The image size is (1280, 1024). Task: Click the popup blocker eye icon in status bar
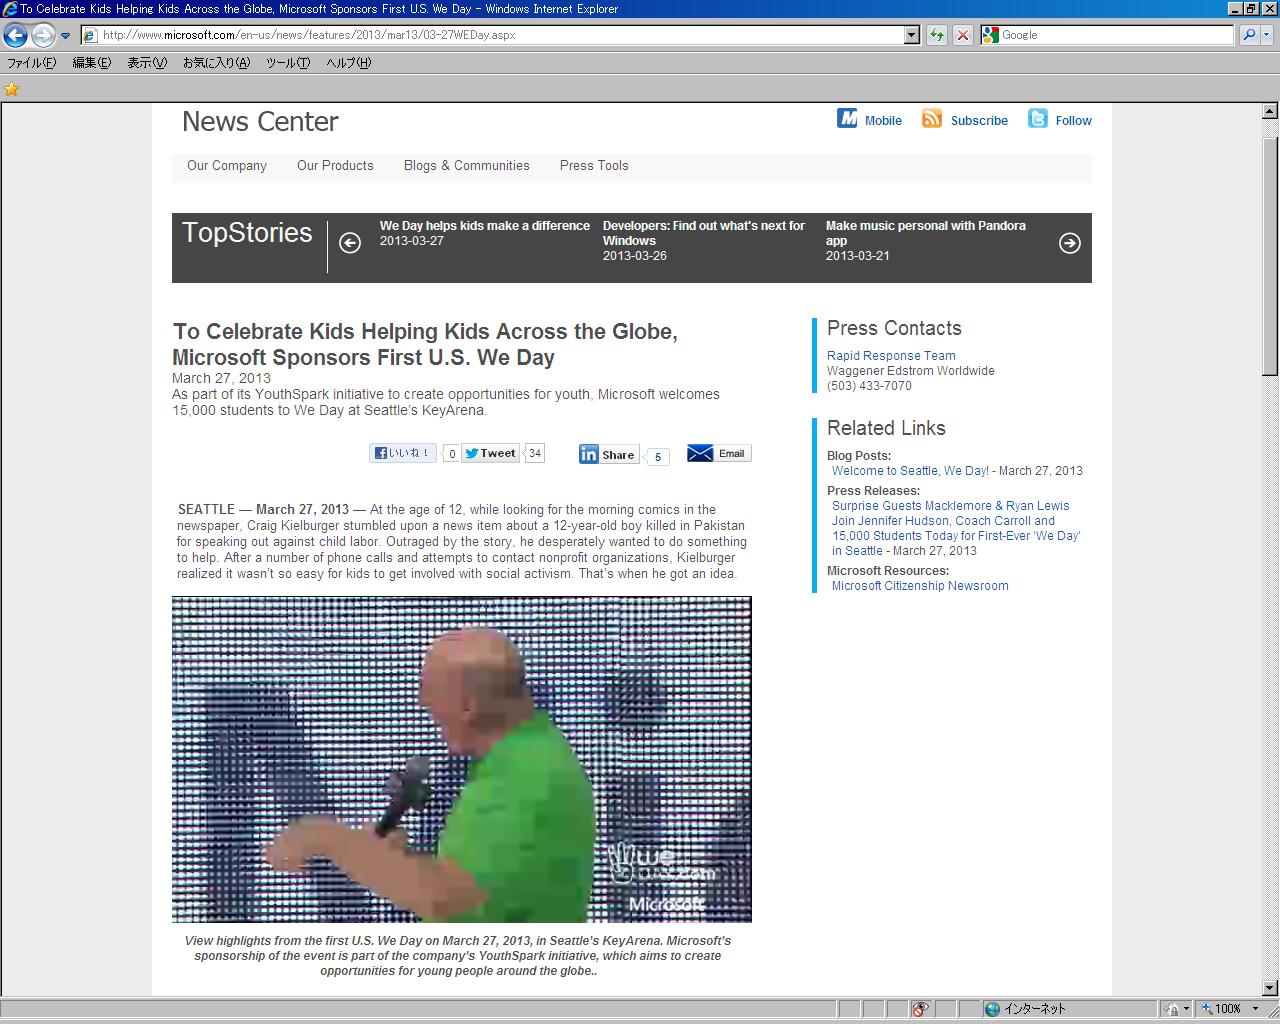(x=920, y=1009)
